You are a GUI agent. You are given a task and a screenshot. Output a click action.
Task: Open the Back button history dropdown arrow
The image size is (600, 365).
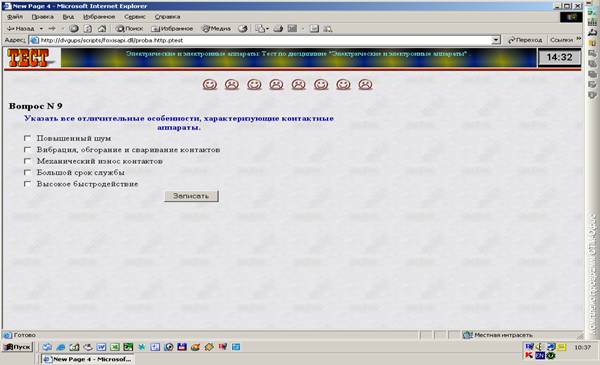point(41,29)
